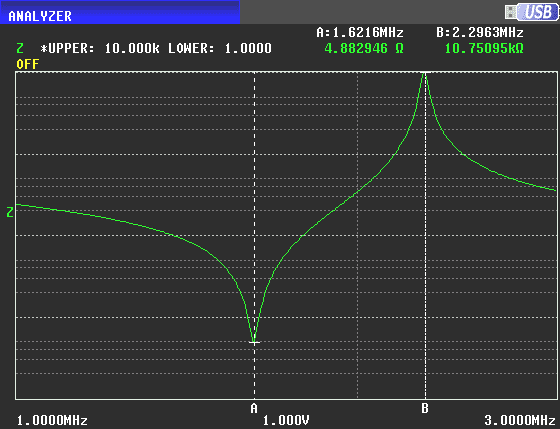Click the asterisk before UPPER label

44,48
